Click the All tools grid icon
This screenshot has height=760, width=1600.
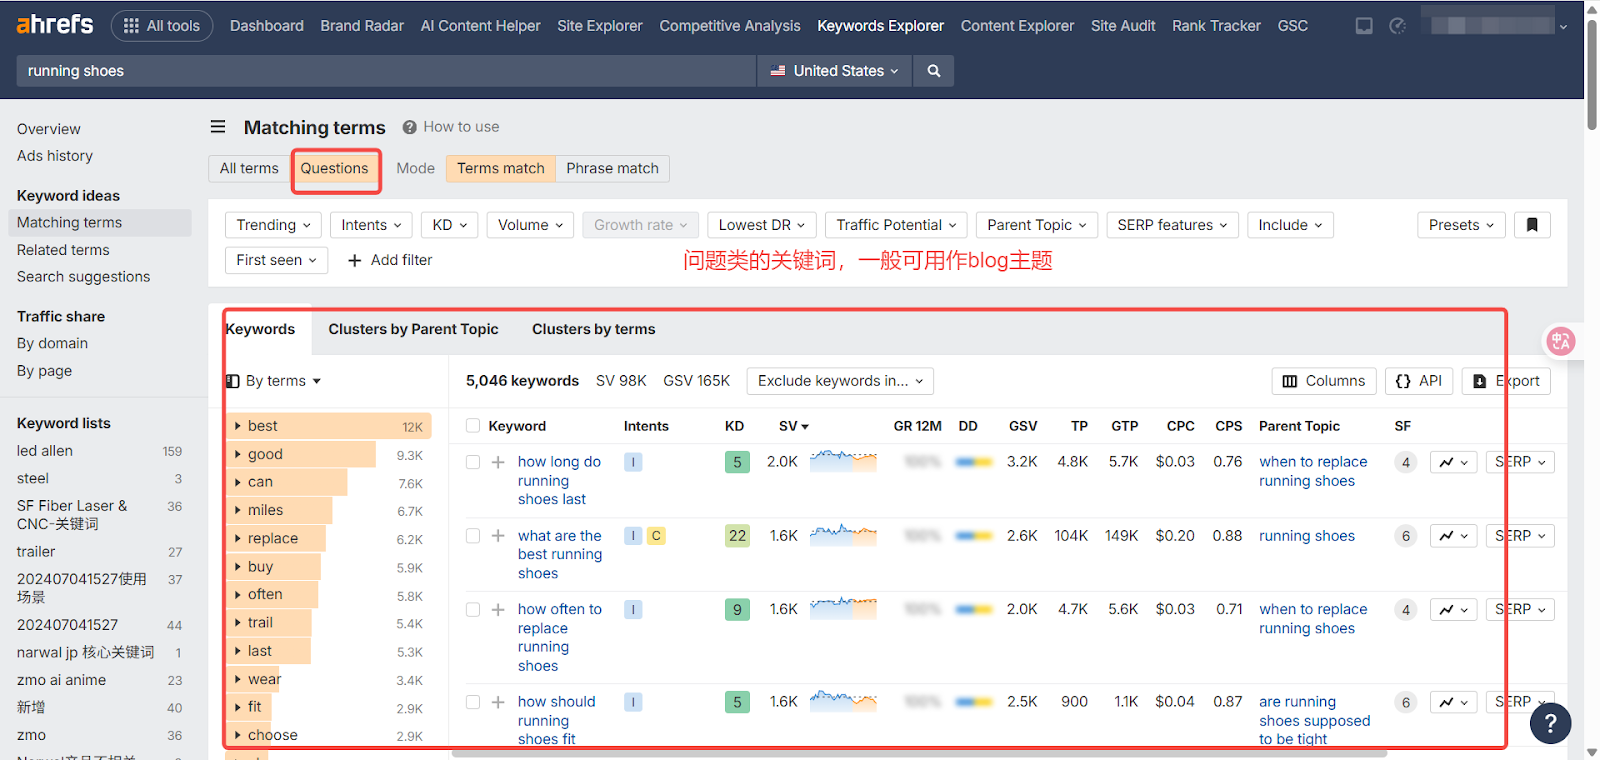(131, 26)
